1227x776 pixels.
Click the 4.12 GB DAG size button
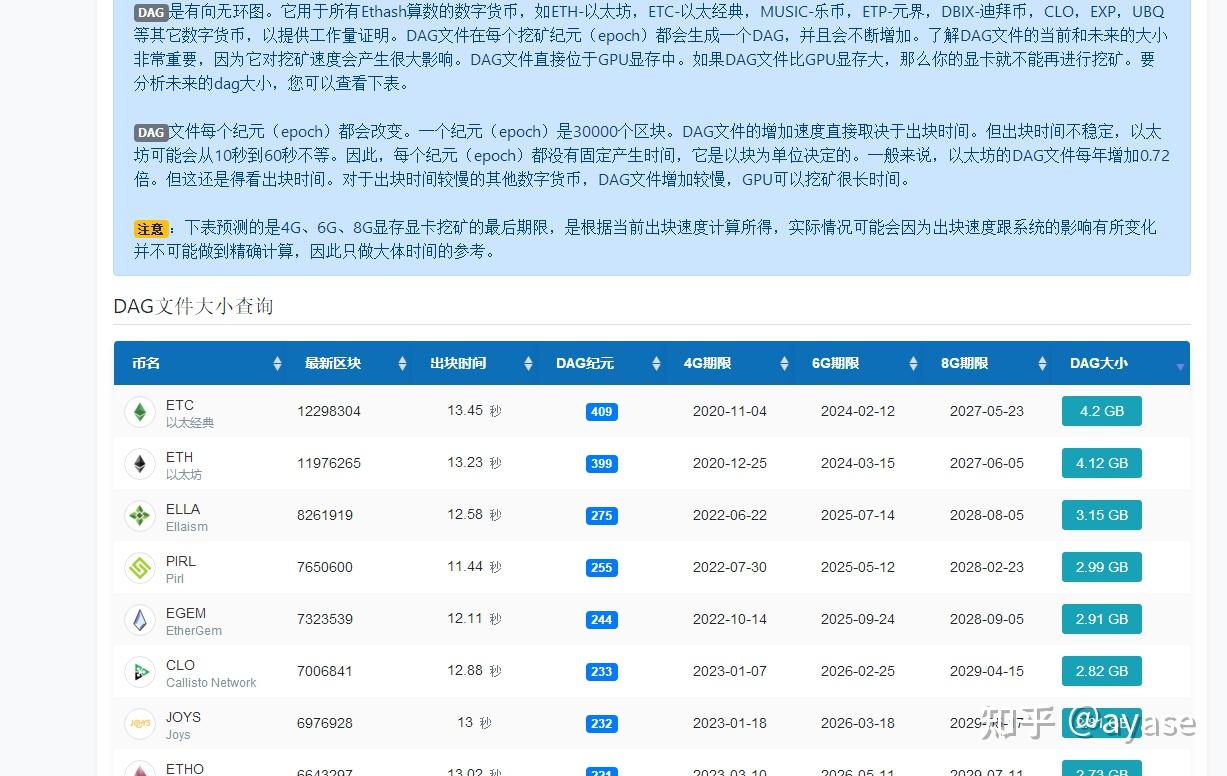click(1102, 463)
